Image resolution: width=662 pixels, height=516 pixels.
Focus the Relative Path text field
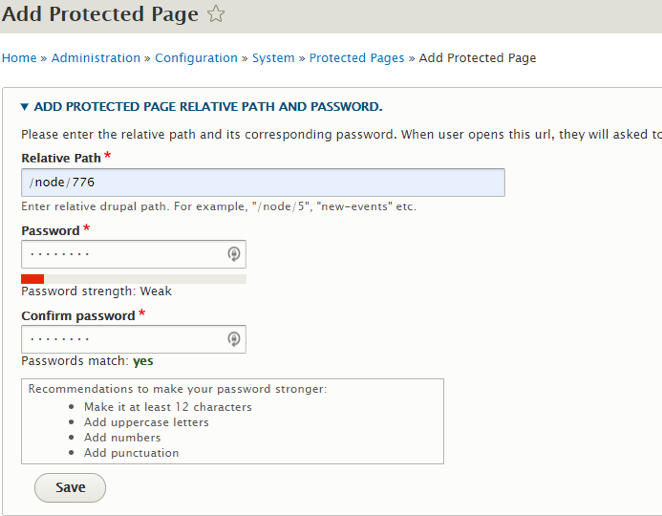[262, 182]
